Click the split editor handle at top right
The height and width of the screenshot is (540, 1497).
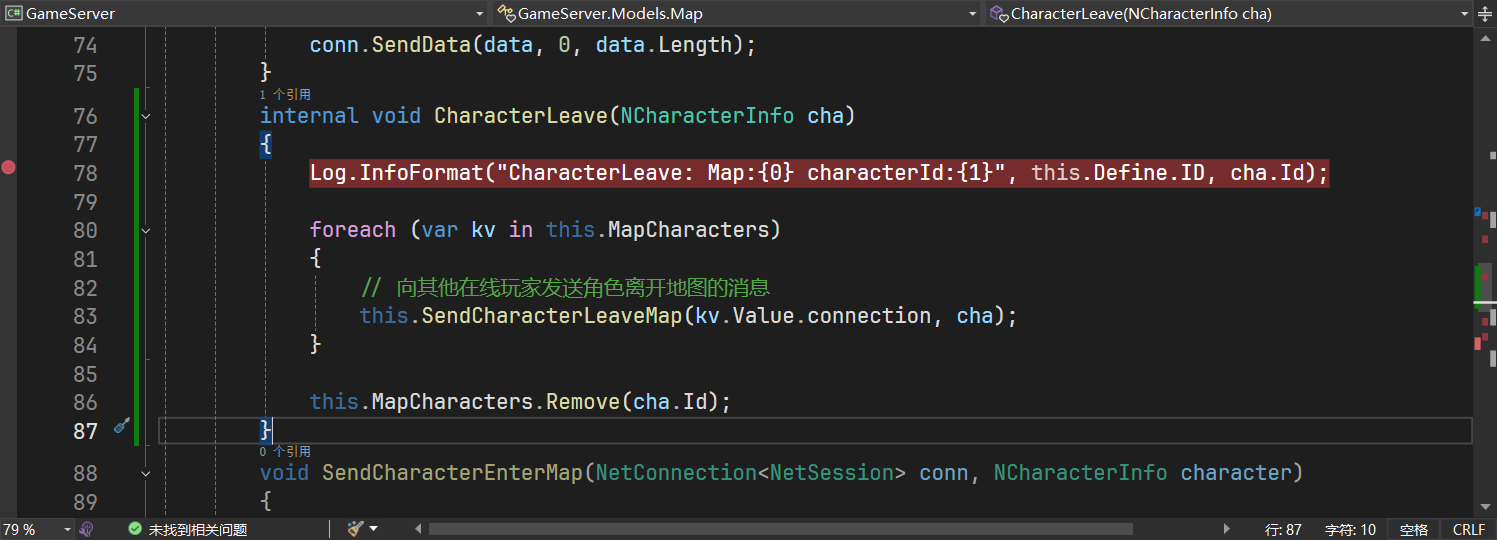point(1487,13)
